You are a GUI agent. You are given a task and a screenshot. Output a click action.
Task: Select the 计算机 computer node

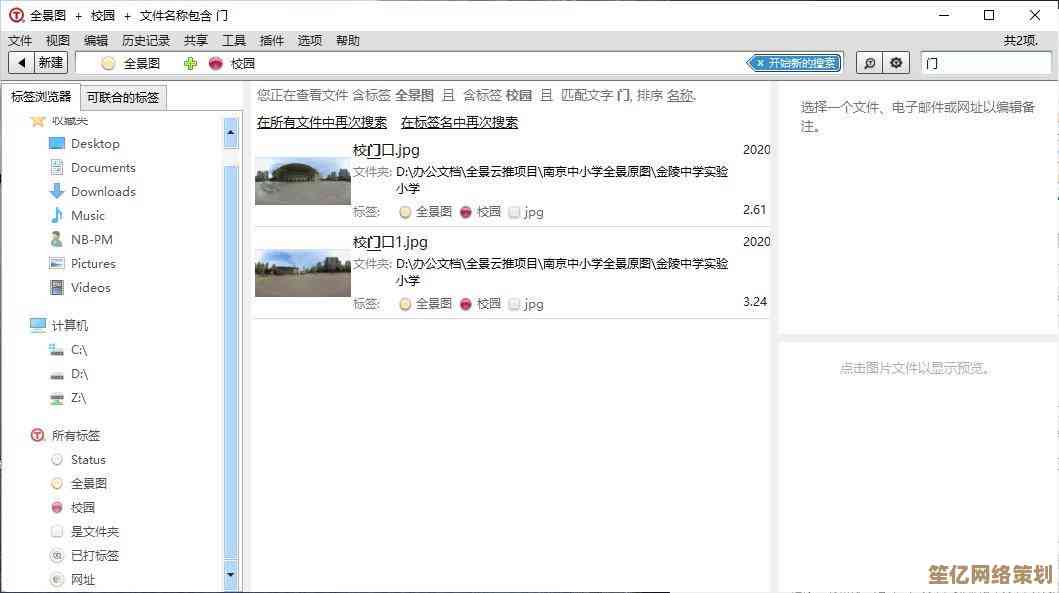pyautogui.click(x=69, y=326)
